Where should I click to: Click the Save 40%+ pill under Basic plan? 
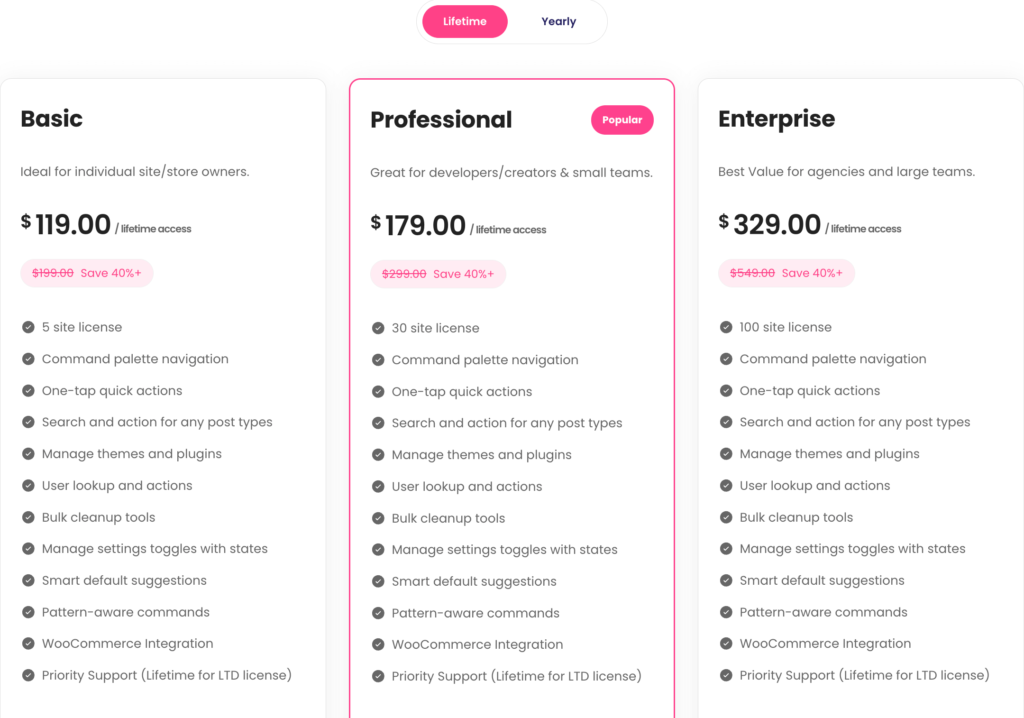[87, 272]
